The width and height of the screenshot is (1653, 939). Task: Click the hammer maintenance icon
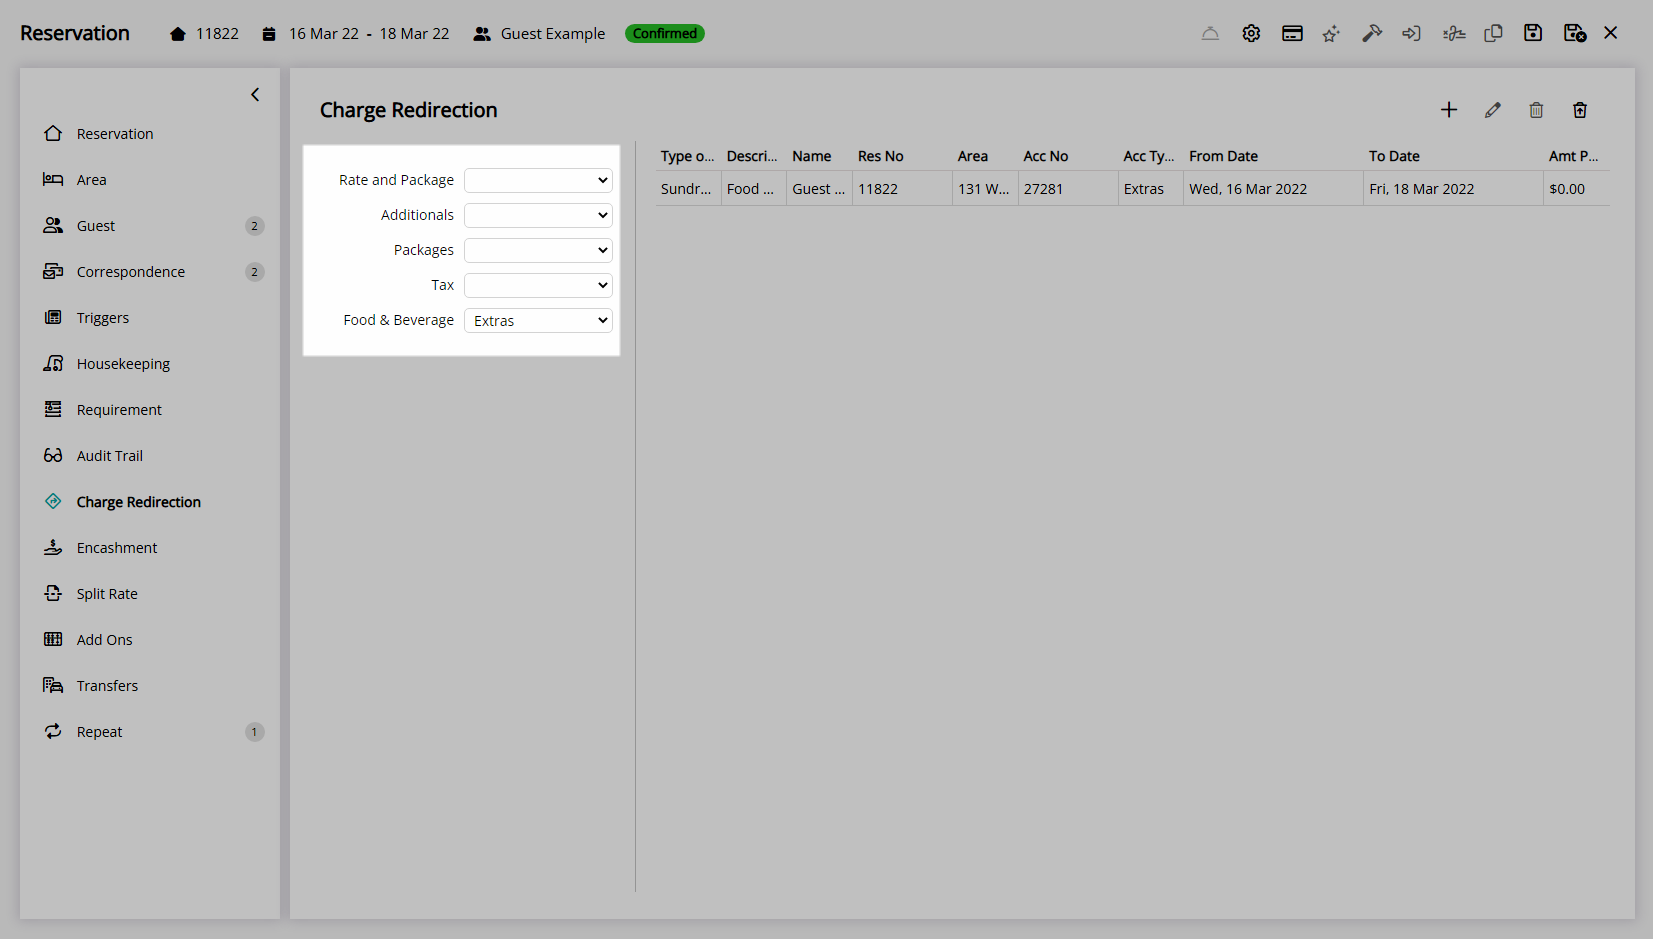(1372, 33)
